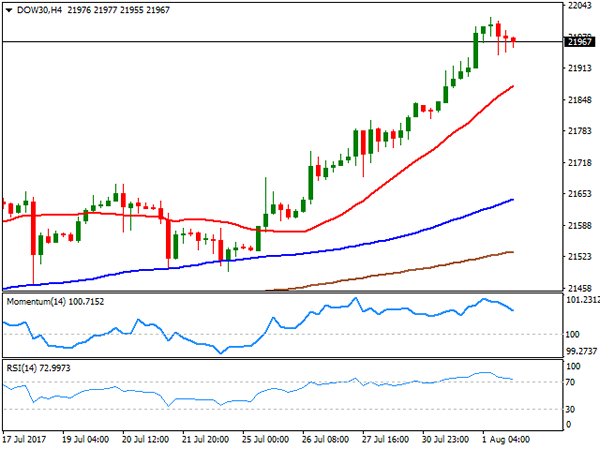The height and width of the screenshot is (450, 600).
Task: Click the 21523 price axis label
Action: click(580, 257)
